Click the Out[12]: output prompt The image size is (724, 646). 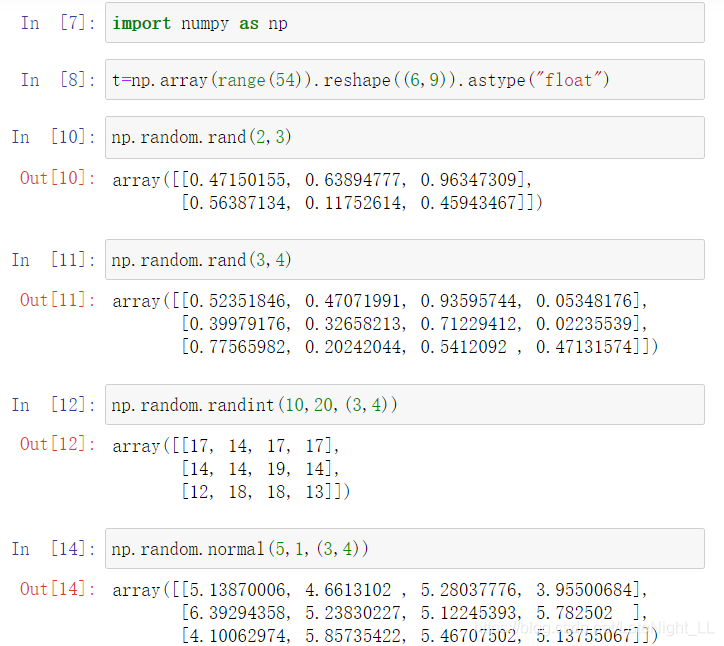coord(58,444)
